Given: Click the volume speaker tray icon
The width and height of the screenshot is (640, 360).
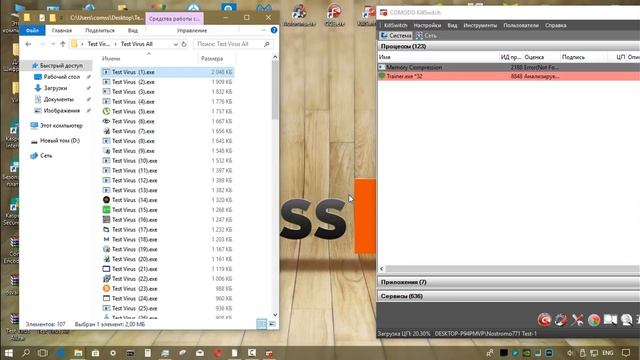Looking at the screenshot, I should (x=570, y=353).
